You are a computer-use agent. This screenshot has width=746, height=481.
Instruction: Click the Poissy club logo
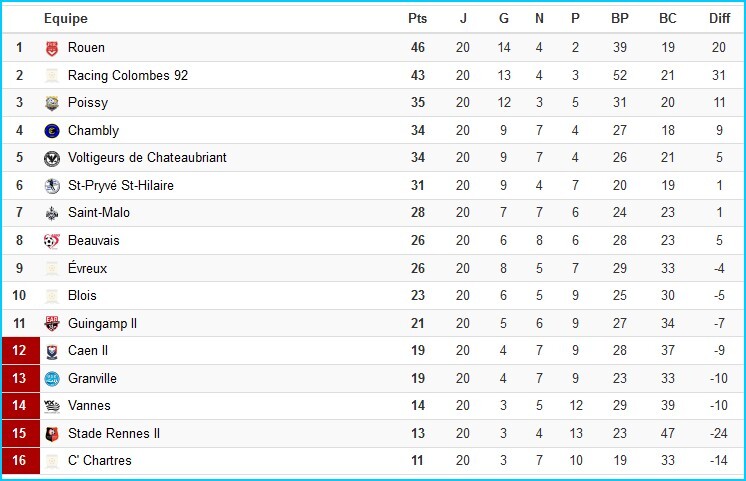coord(52,103)
